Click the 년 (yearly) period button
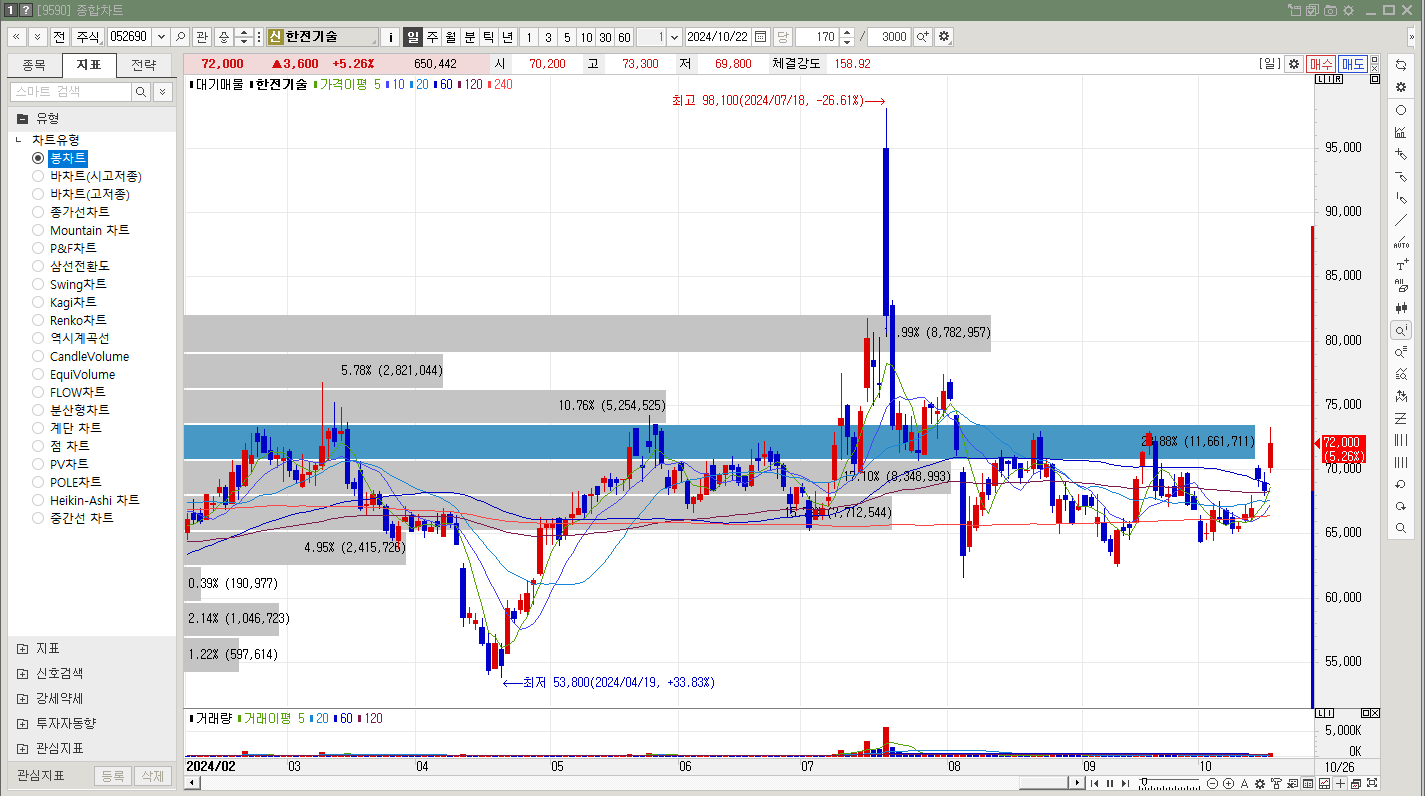This screenshot has height=796, width=1425. [508, 36]
